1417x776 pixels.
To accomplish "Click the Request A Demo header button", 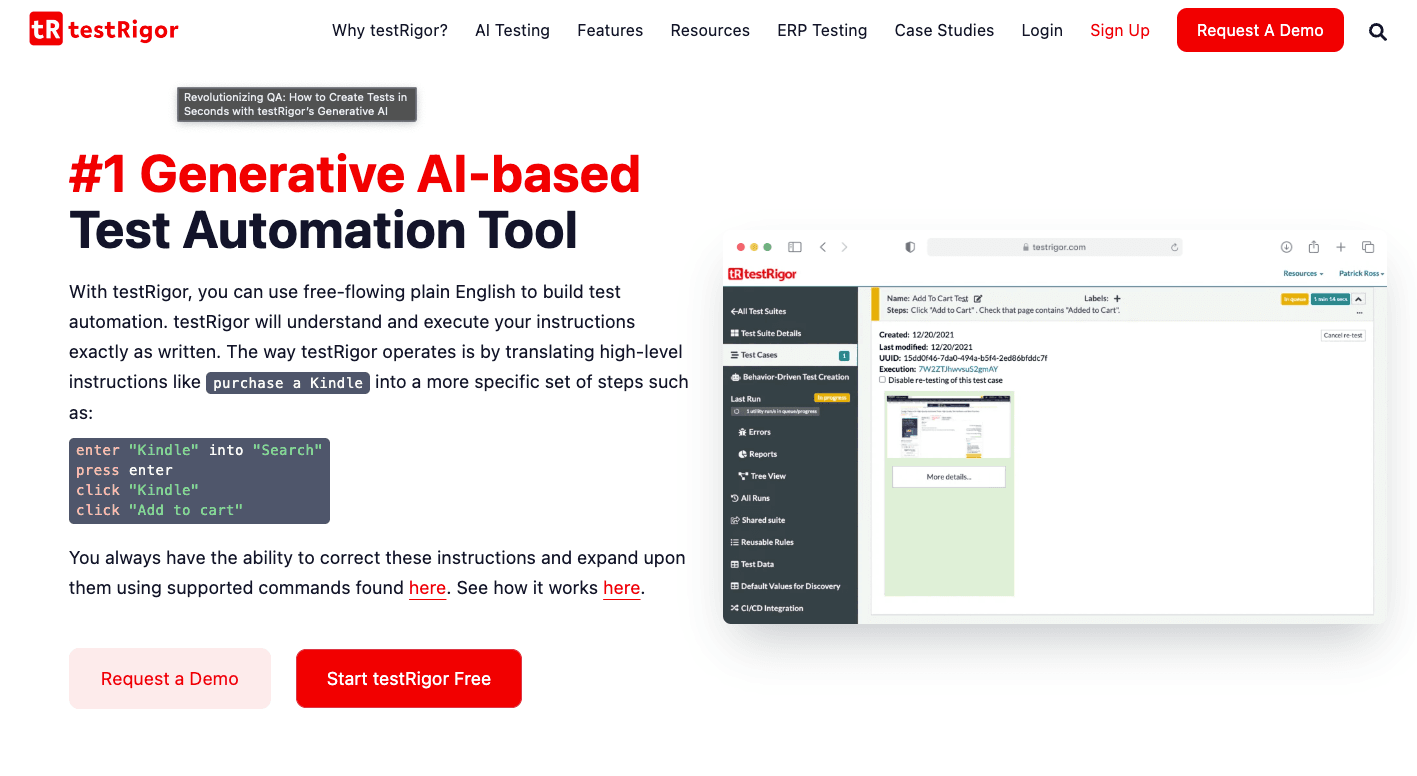I will [1260, 30].
